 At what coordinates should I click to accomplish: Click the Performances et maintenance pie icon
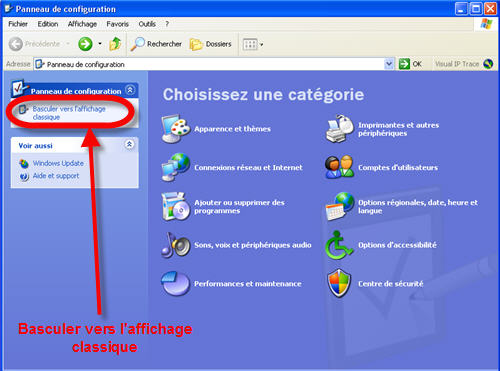tap(176, 284)
